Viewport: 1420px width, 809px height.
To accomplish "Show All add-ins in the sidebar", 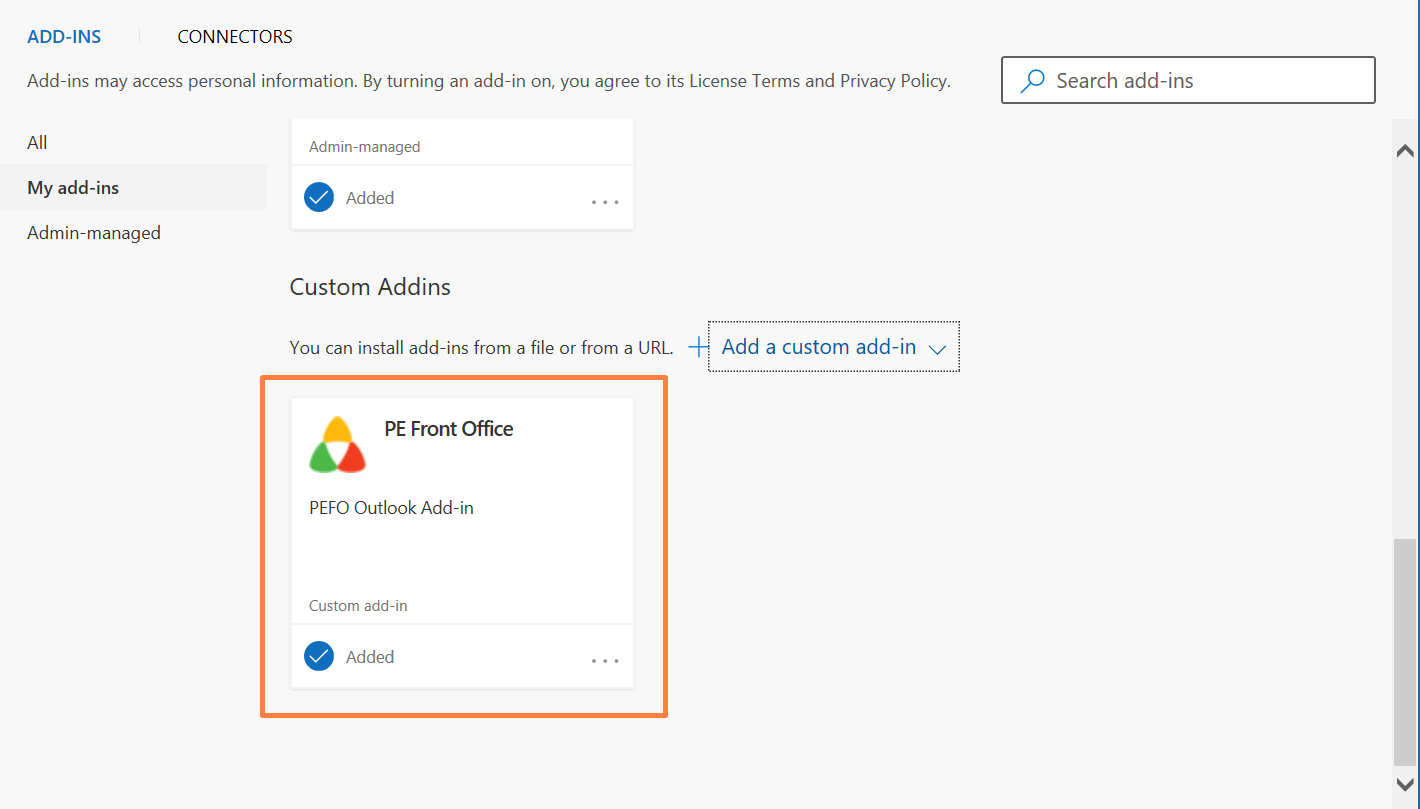I will tap(38, 143).
